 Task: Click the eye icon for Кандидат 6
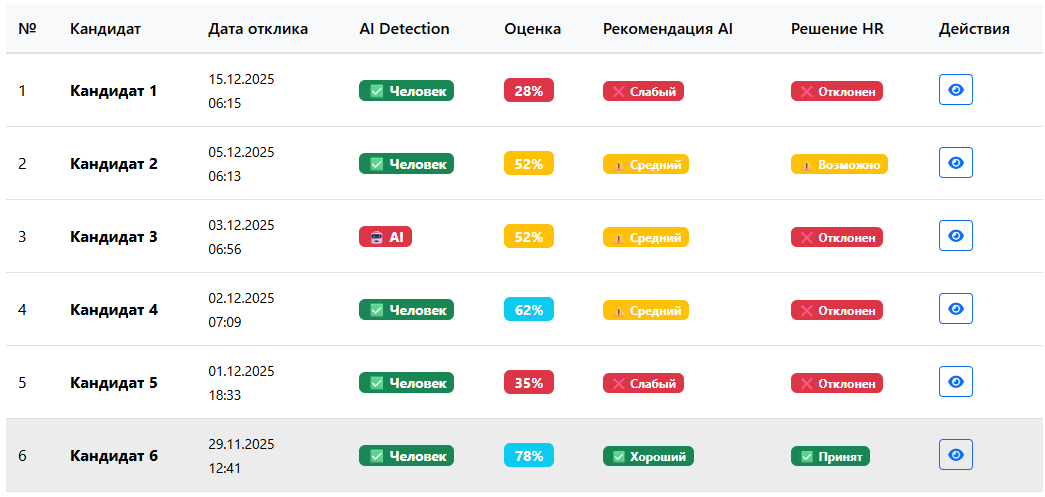tap(955, 455)
